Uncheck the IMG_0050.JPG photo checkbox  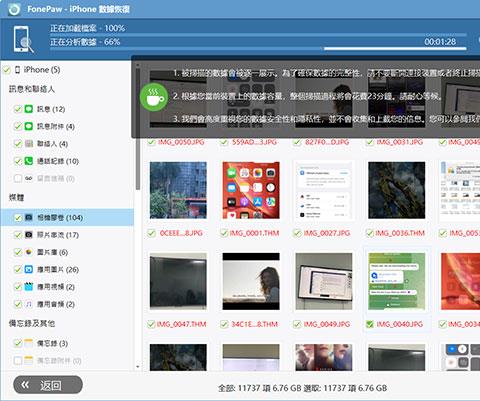tap(151, 142)
